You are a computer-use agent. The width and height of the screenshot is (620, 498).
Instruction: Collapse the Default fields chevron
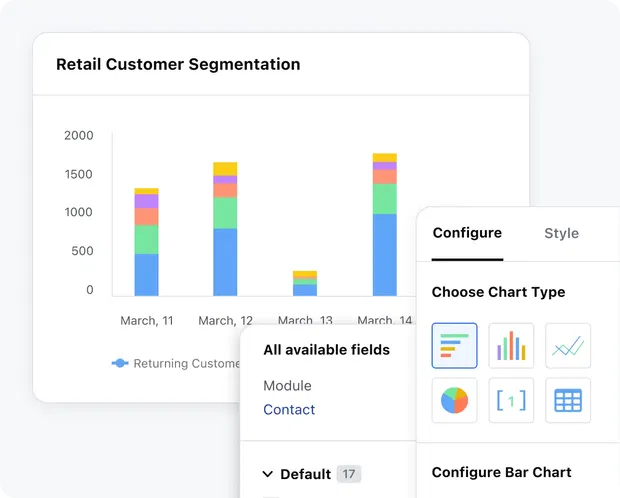268,475
